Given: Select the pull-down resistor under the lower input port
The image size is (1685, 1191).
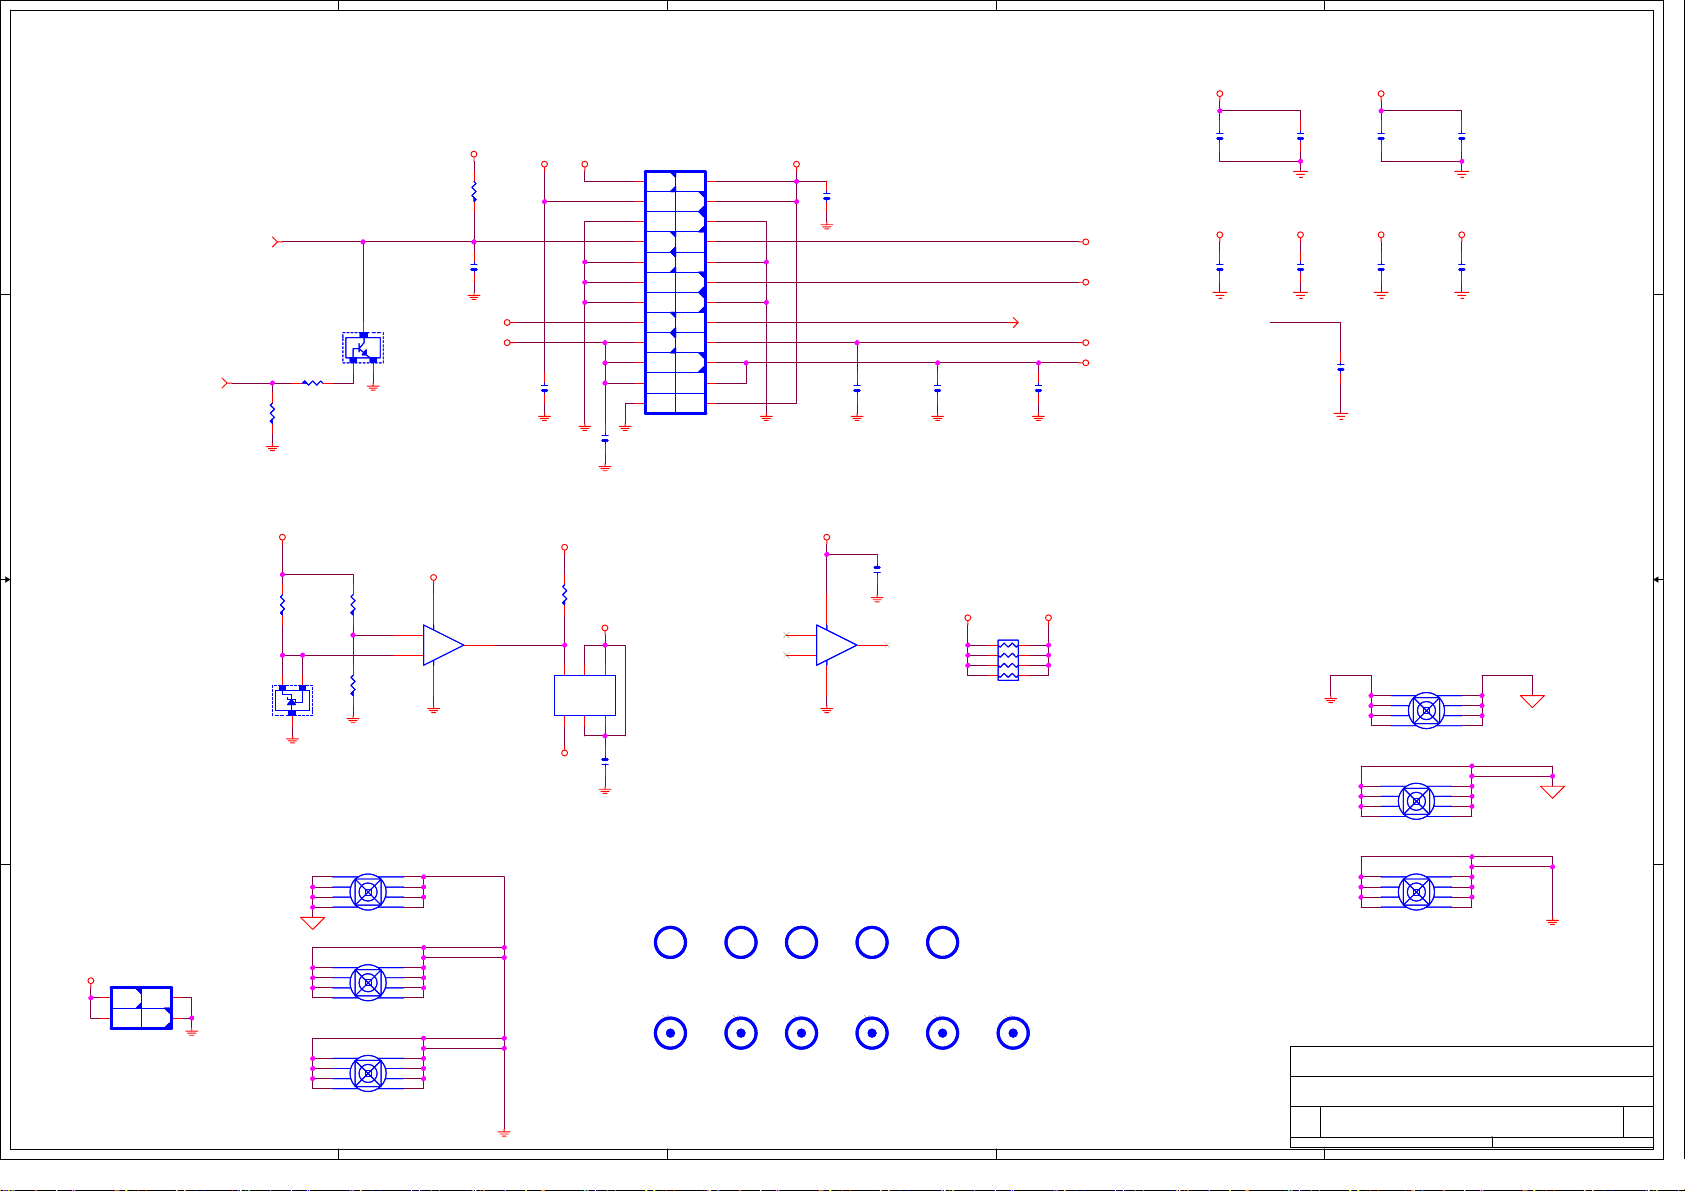Looking at the screenshot, I should (272, 413).
